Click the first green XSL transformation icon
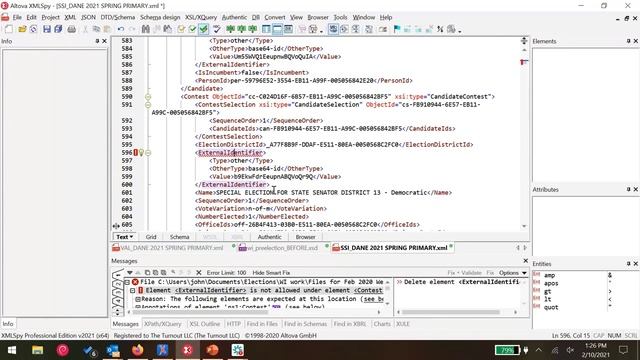The width and height of the screenshot is (640, 360). (231, 29)
